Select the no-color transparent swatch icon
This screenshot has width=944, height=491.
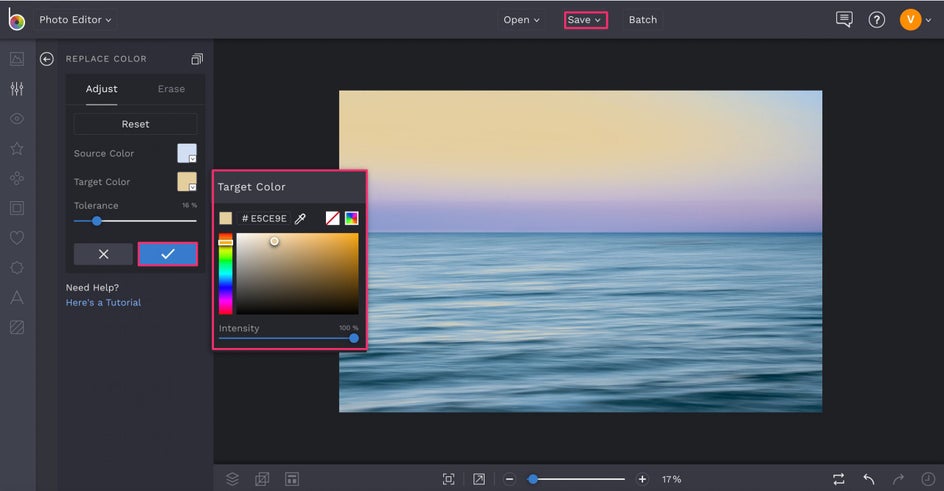pos(332,218)
